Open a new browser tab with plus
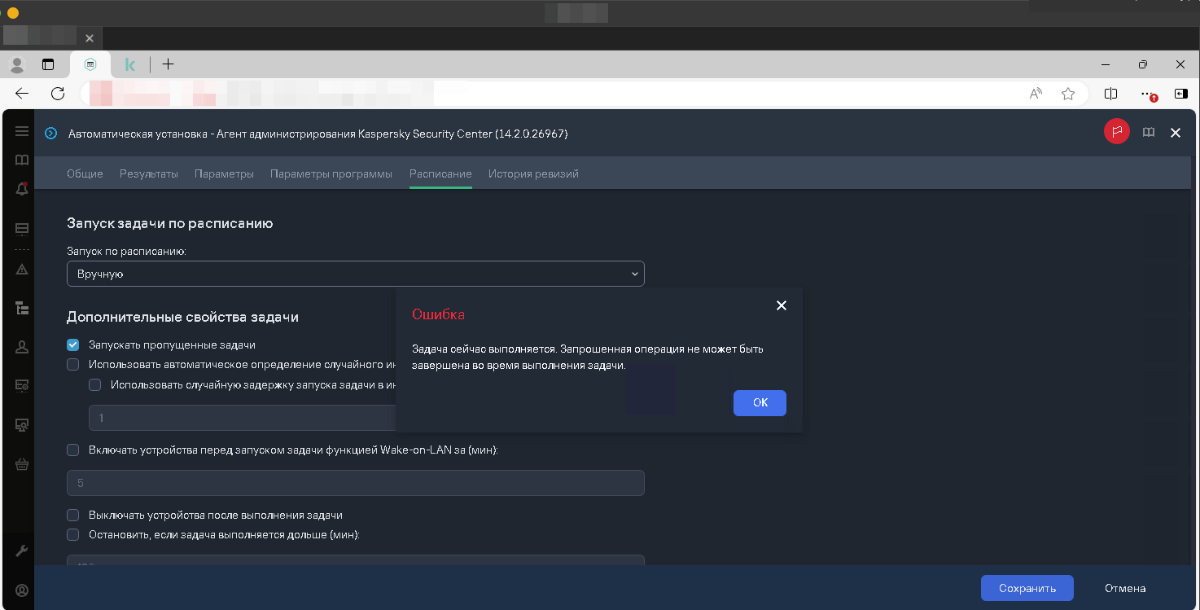 pyautogui.click(x=168, y=64)
